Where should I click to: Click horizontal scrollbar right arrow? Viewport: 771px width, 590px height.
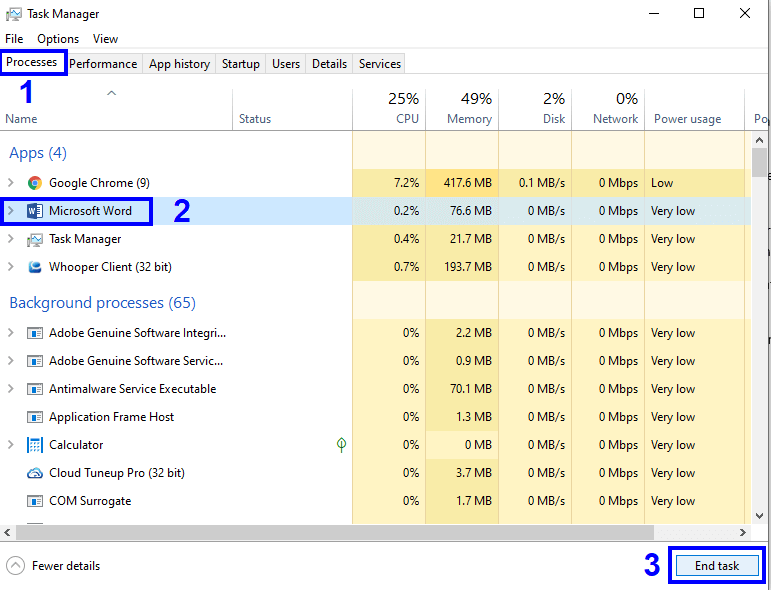[743, 532]
